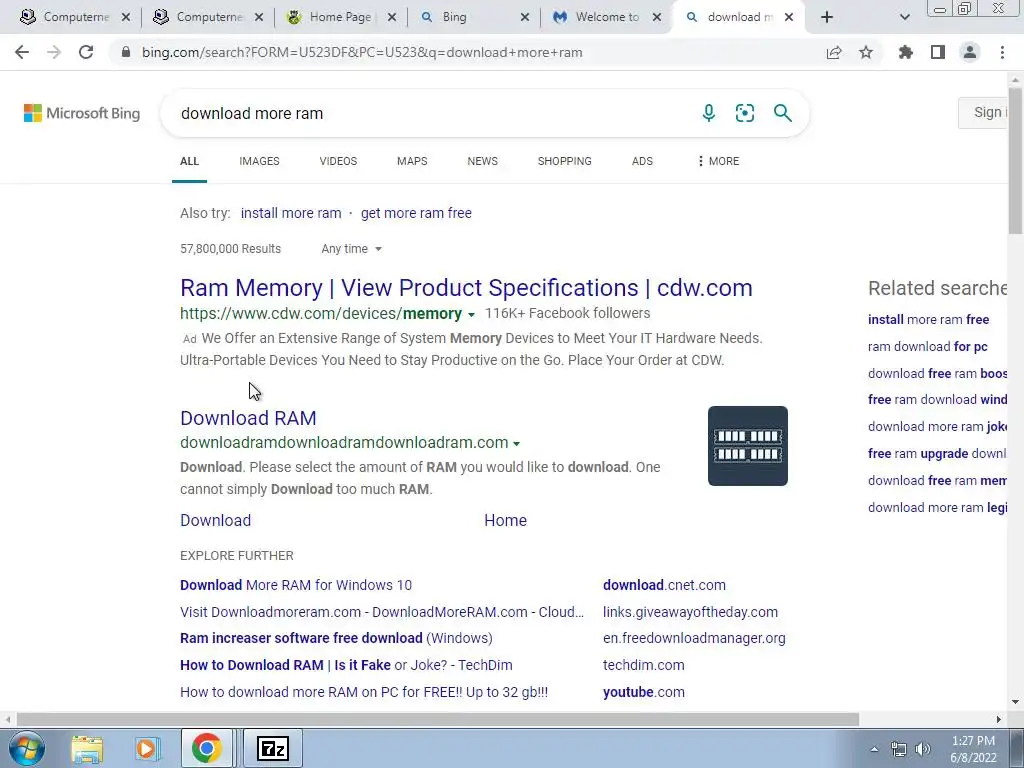Viewport: 1024px width, 768px height.
Task: Open the Windows Start button
Action: tap(25, 748)
